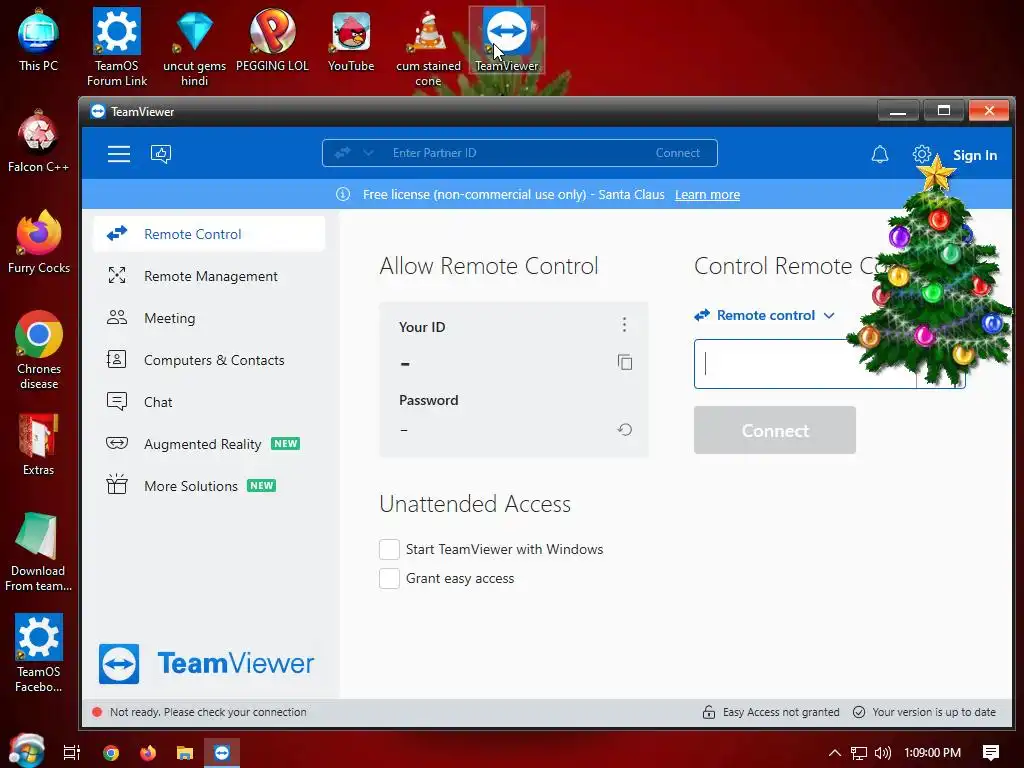Refresh the password with the refresh icon
1024x768 pixels.
[x=625, y=430]
